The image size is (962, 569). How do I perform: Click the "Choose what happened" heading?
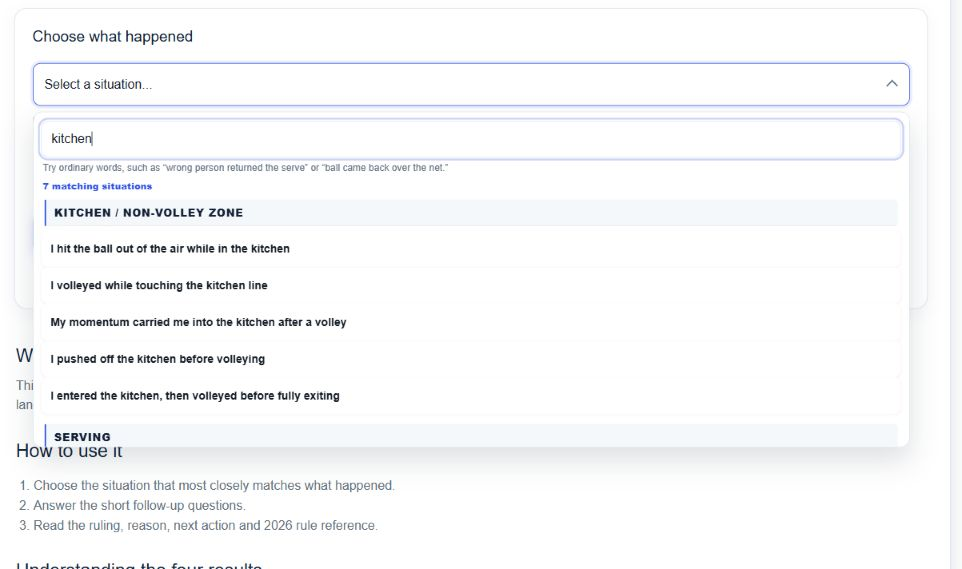pos(112,36)
